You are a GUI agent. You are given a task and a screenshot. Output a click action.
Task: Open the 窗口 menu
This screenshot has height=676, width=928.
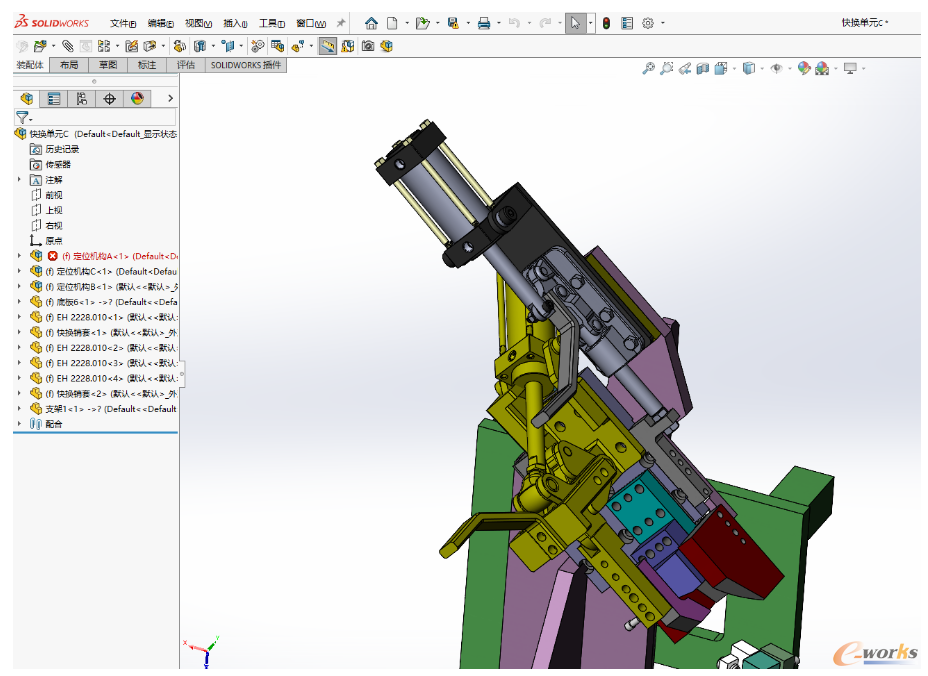(311, 23)
